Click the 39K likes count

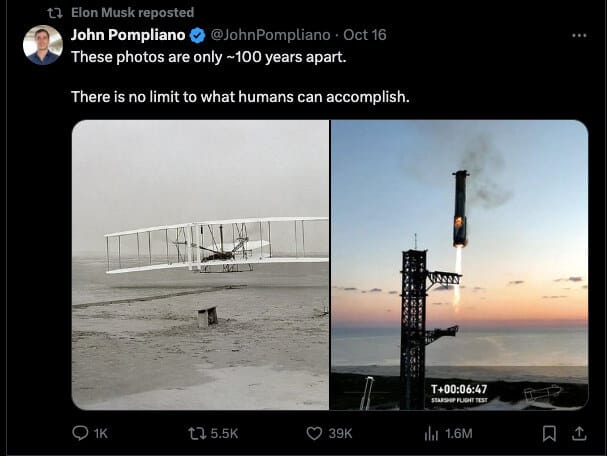(x=341, y=433)
